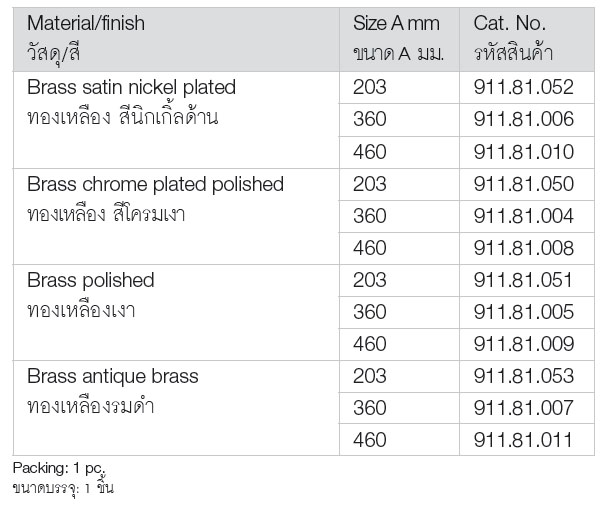Click catalog number 911.81.007
The image size is (610, 507).
click(523, 408)
